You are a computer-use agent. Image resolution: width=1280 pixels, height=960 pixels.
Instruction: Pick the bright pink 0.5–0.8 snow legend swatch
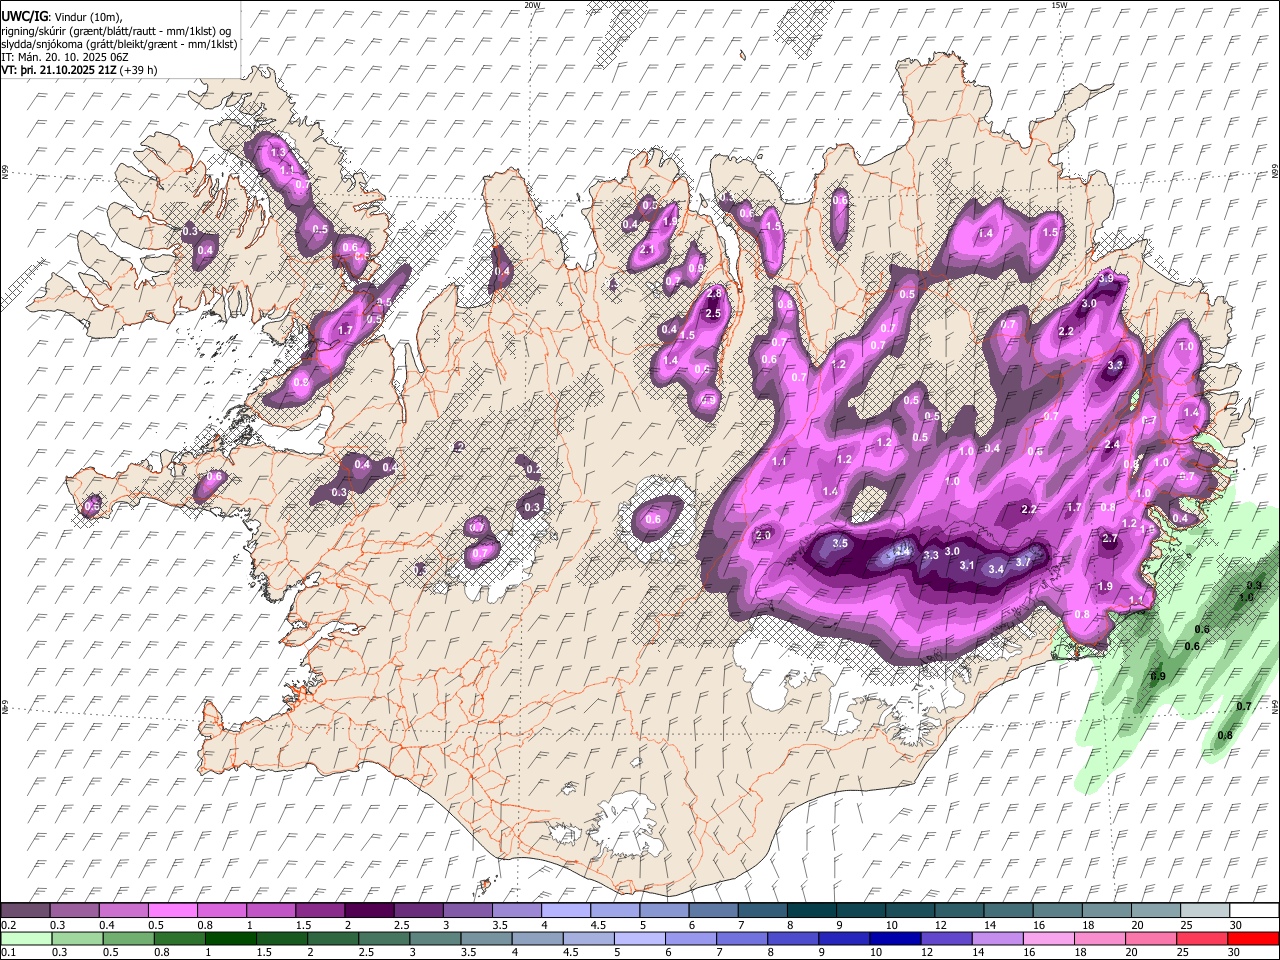click(x=173, y=910)
